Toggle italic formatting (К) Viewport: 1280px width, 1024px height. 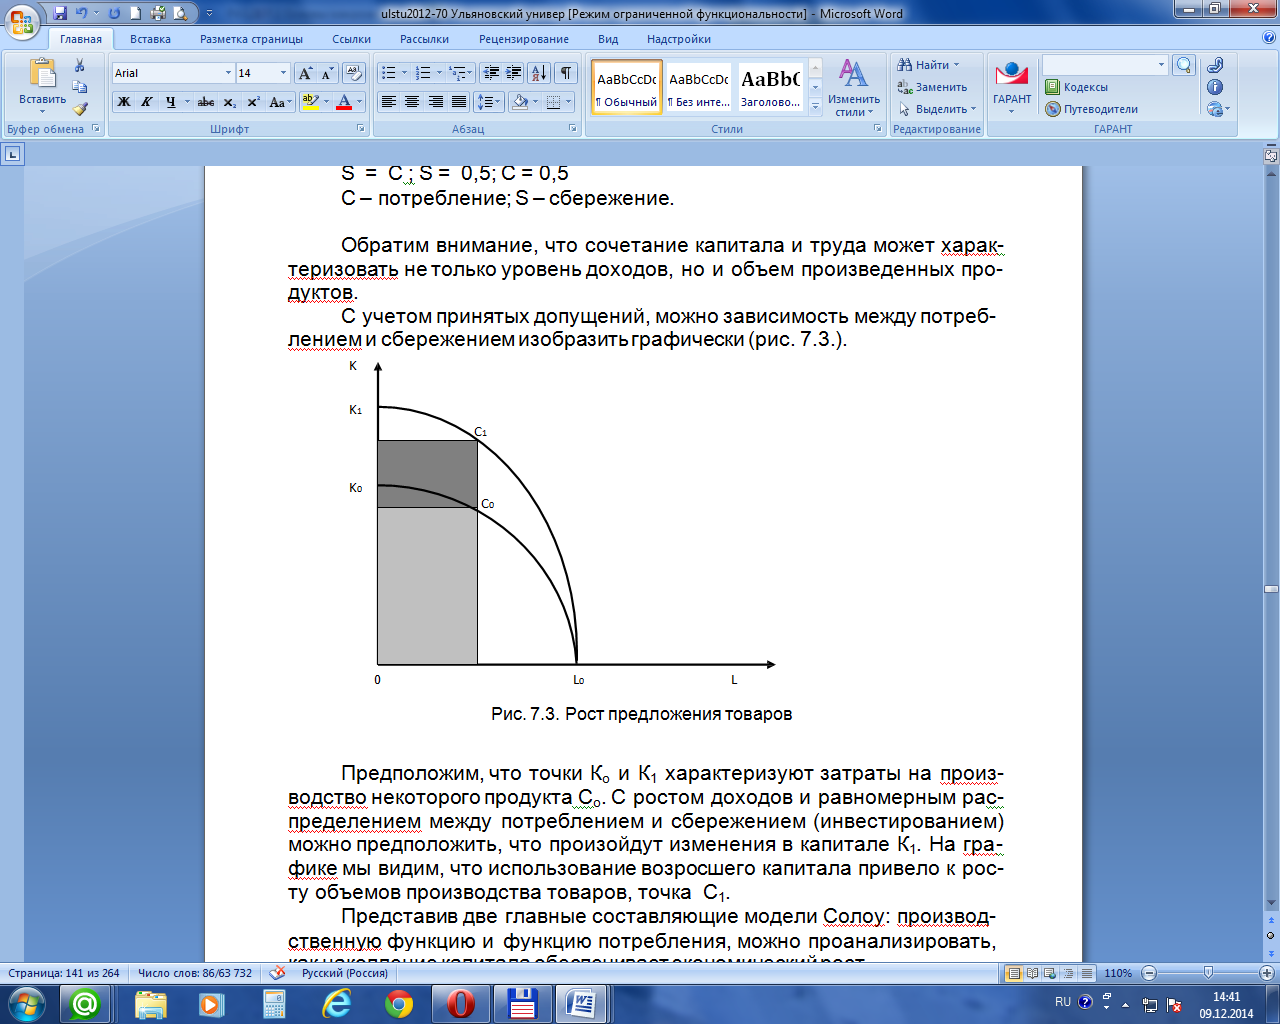(x=147, y=102)
